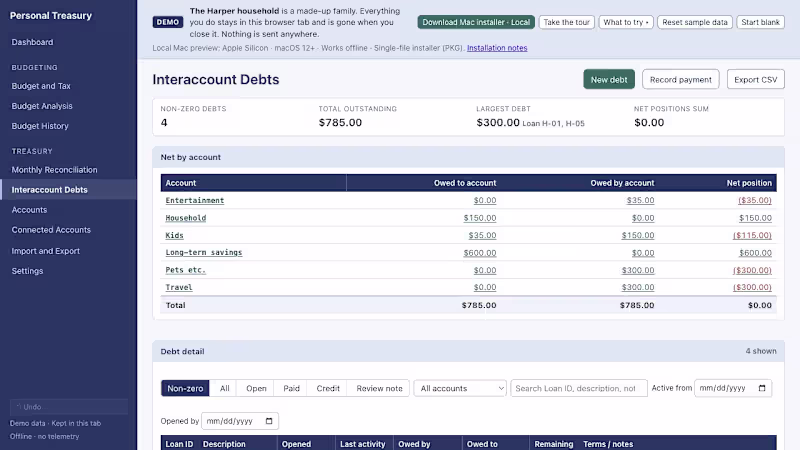Click Kids' $35.00 owed to account
The width and height of the screenshot is (800, 450).
482,235
